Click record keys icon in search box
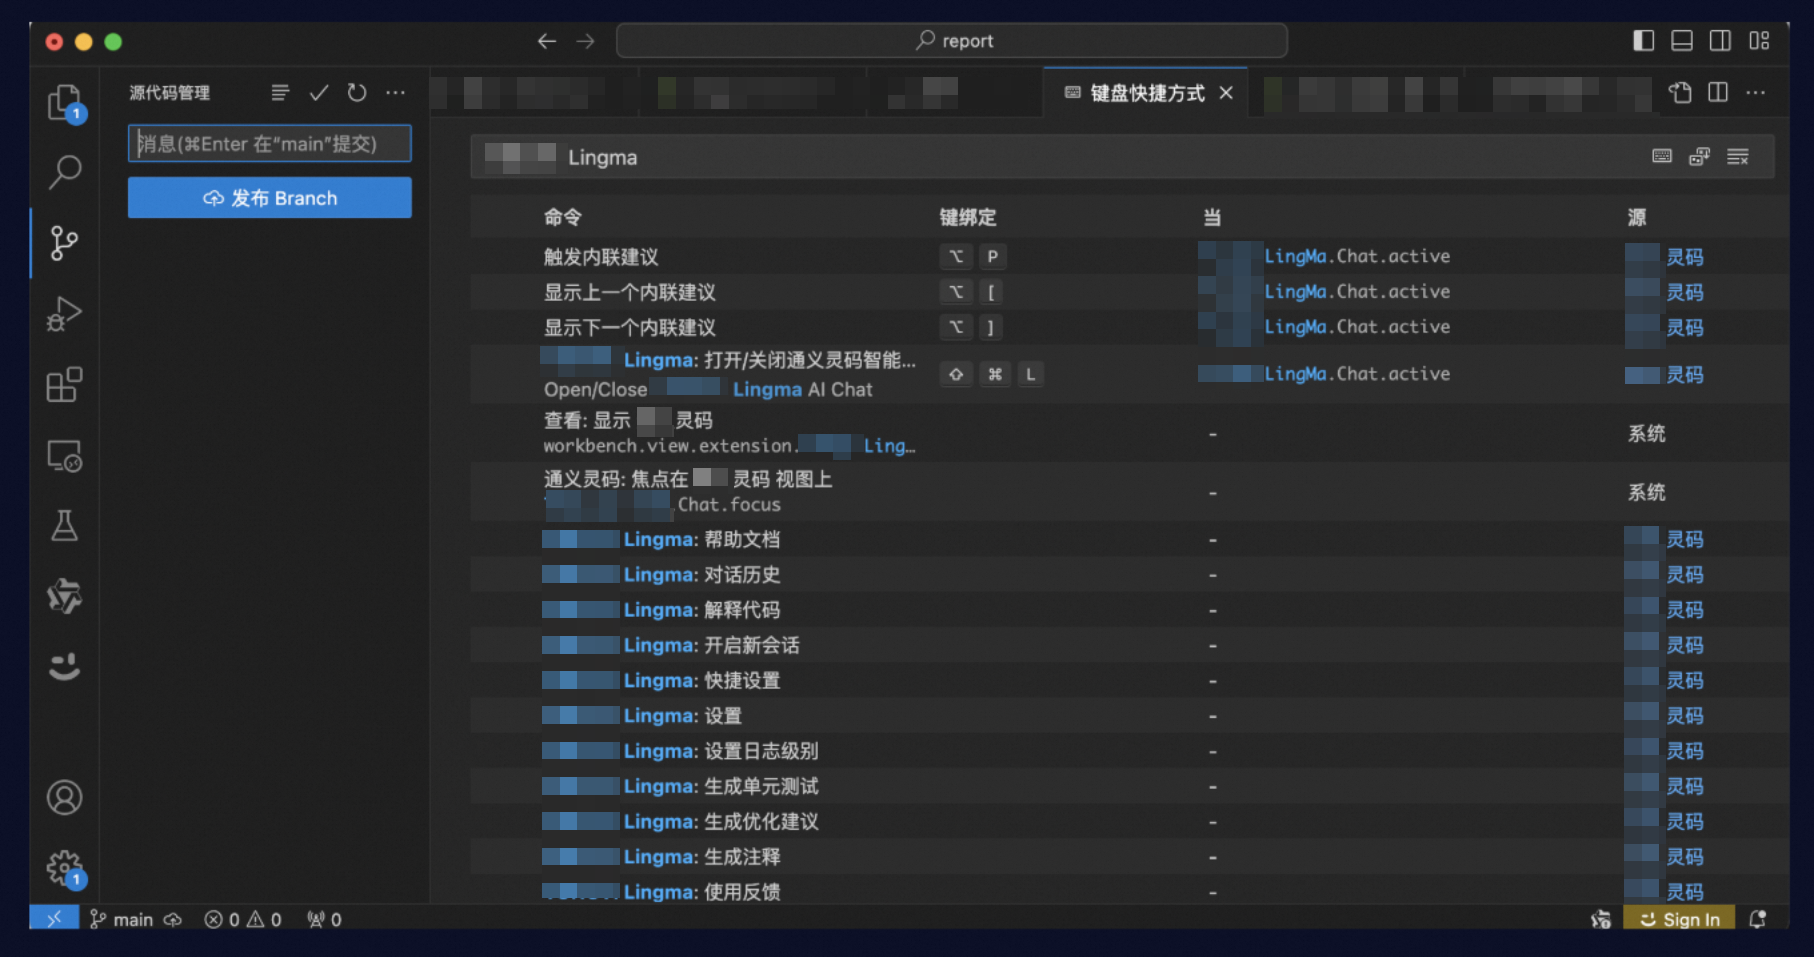1814x957 pixels. tap(1662, 156)
